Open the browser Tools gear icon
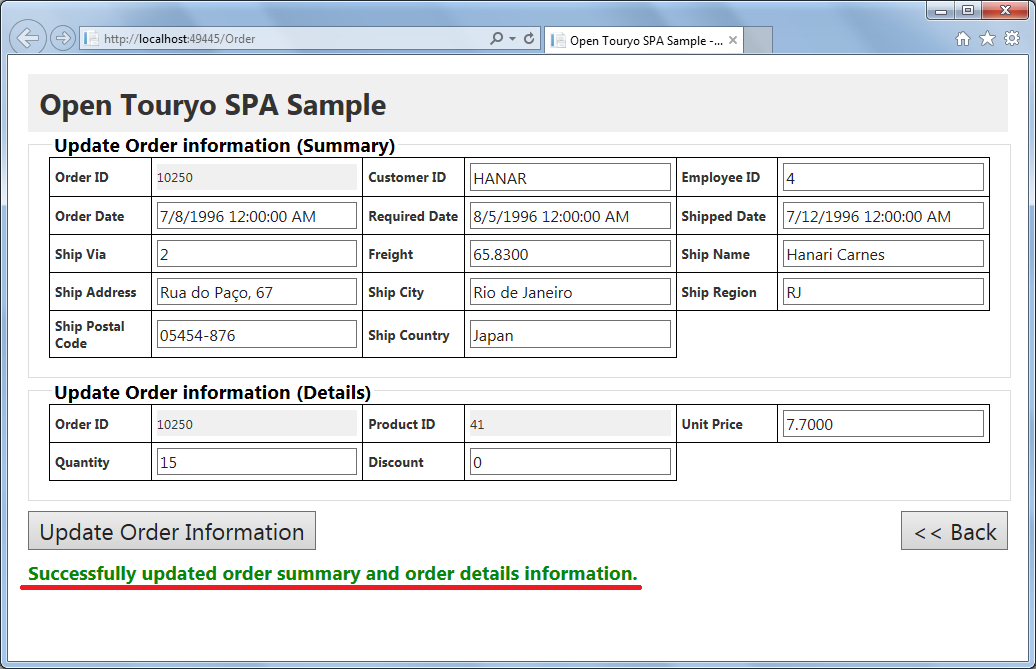The image size is (1036, 669). (x=1011, y=39)
